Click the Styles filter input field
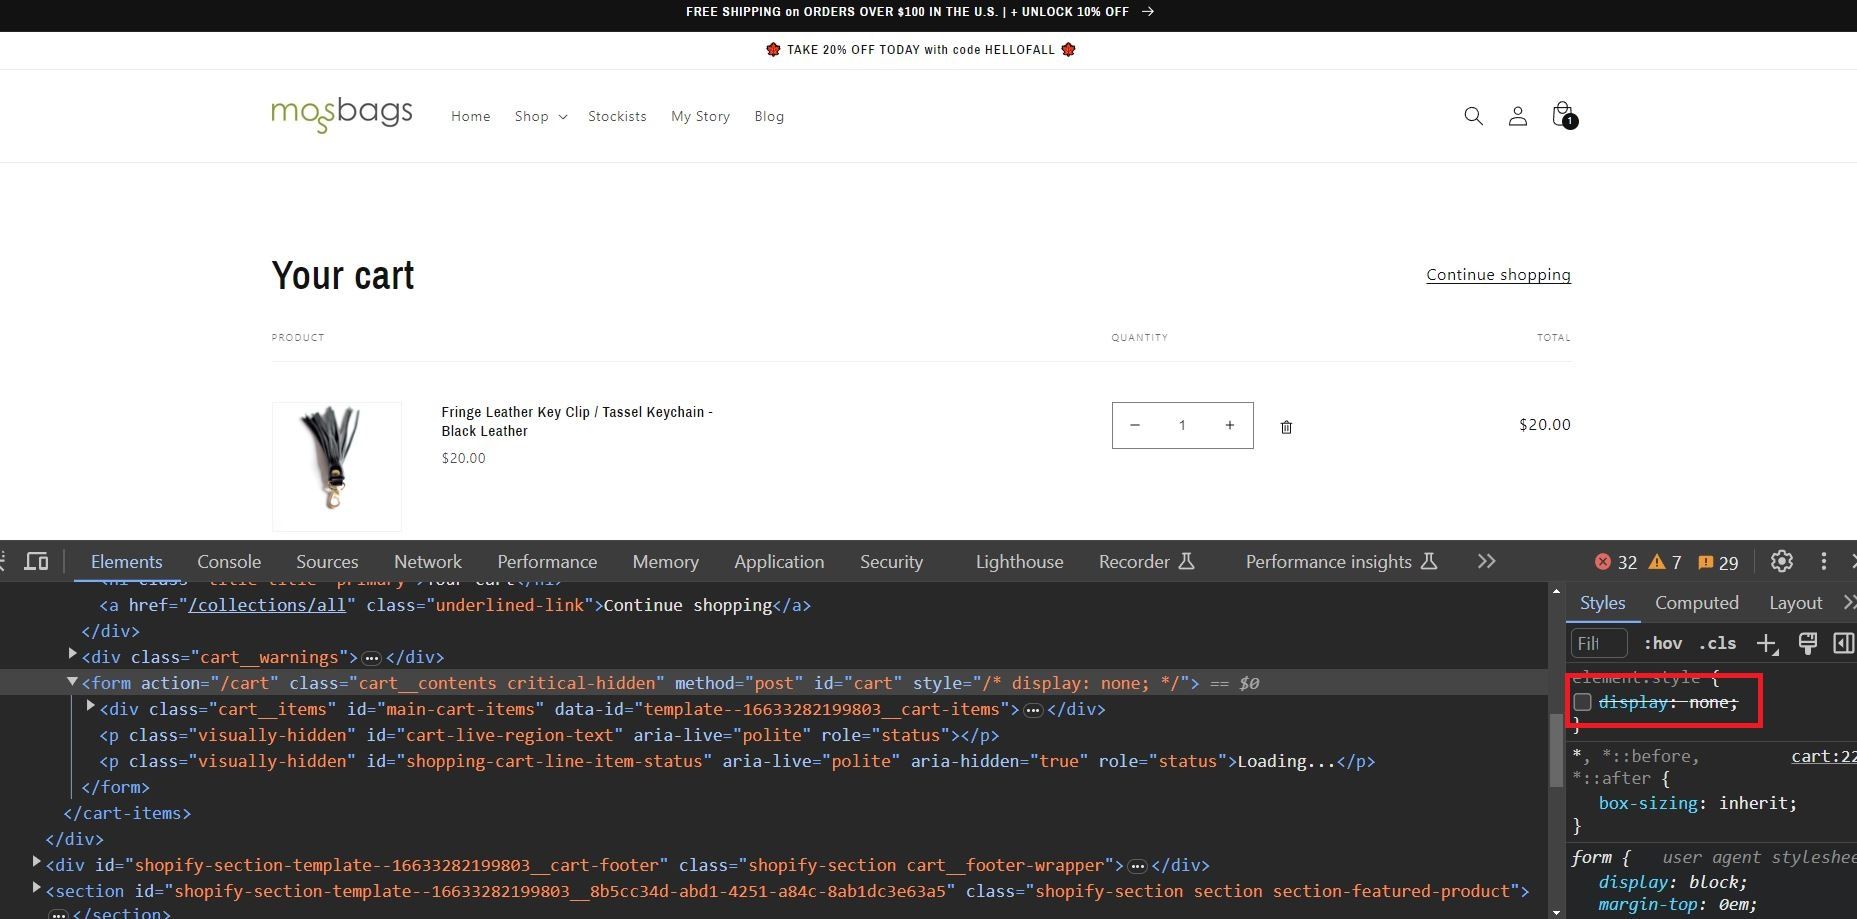Viewport: 1857px width, 919px height. [1598, 644]
